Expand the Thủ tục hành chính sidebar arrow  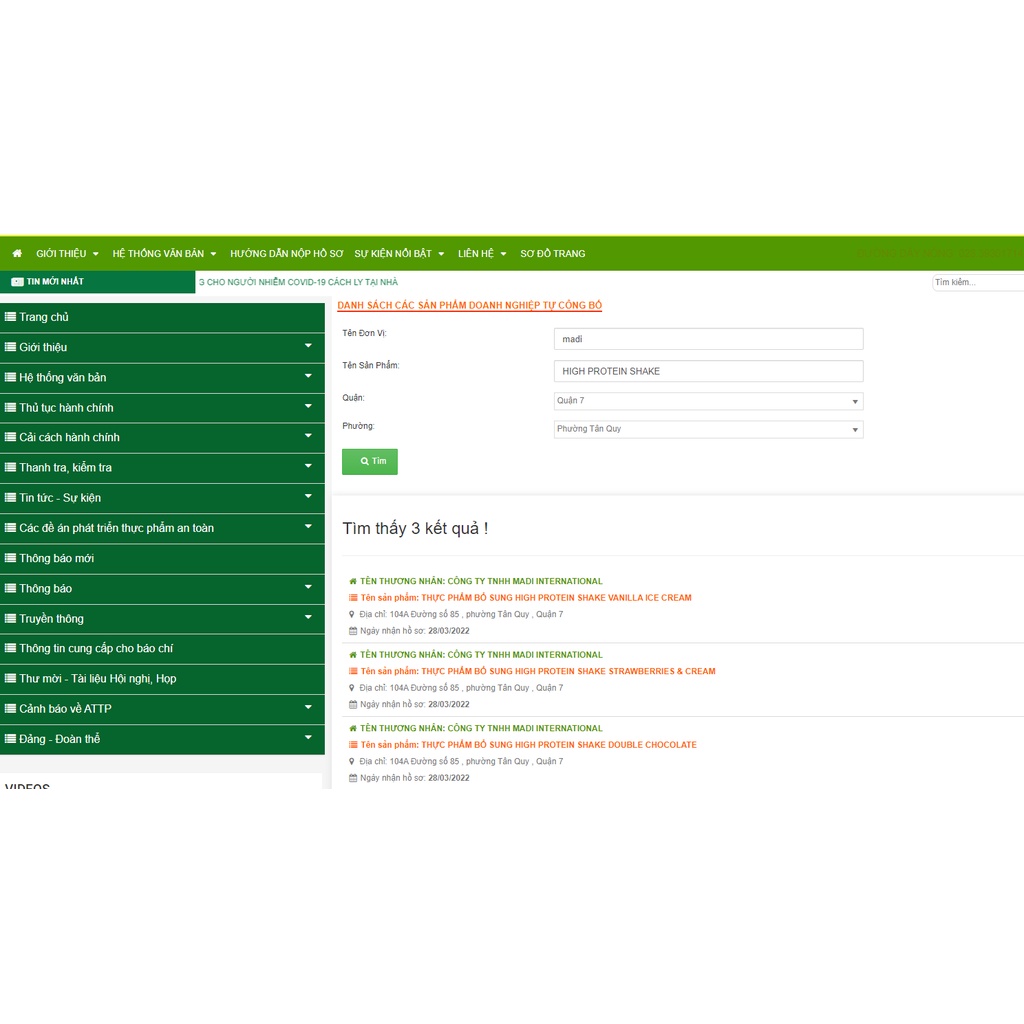(x=308, y=407)
